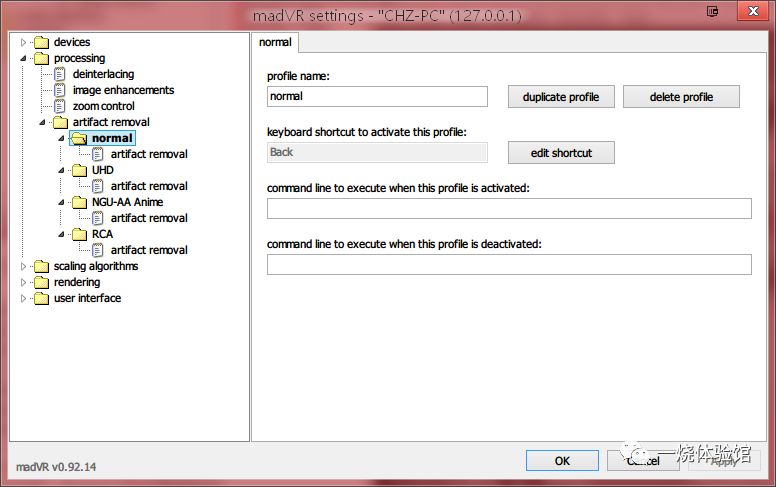Click the user interface folder icon

point(41,298)
